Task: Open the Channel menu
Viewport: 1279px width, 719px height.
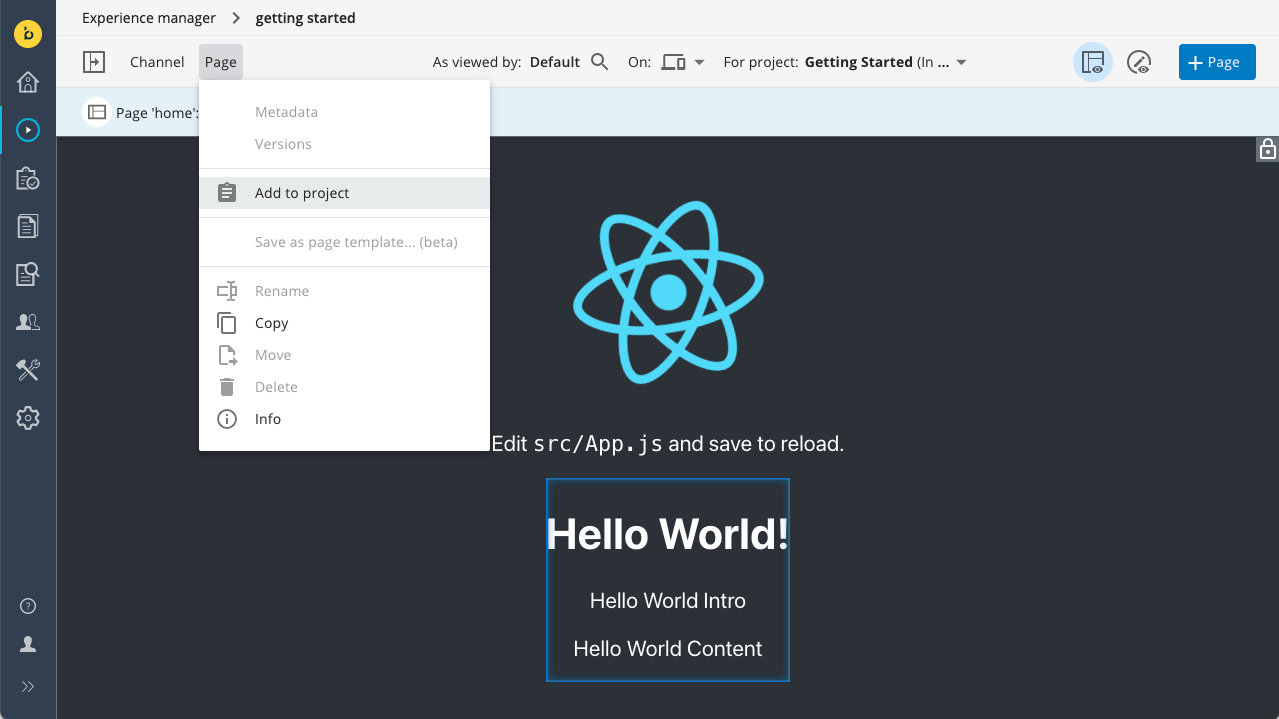Action: pyautogui.click(x=157, y=62)
